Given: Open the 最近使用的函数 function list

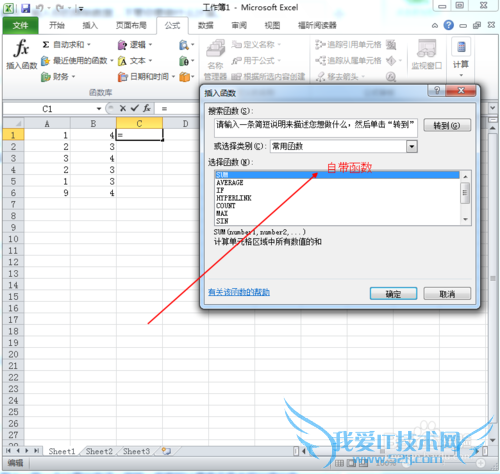Looking at the screenshot, I should click(77, 61).
